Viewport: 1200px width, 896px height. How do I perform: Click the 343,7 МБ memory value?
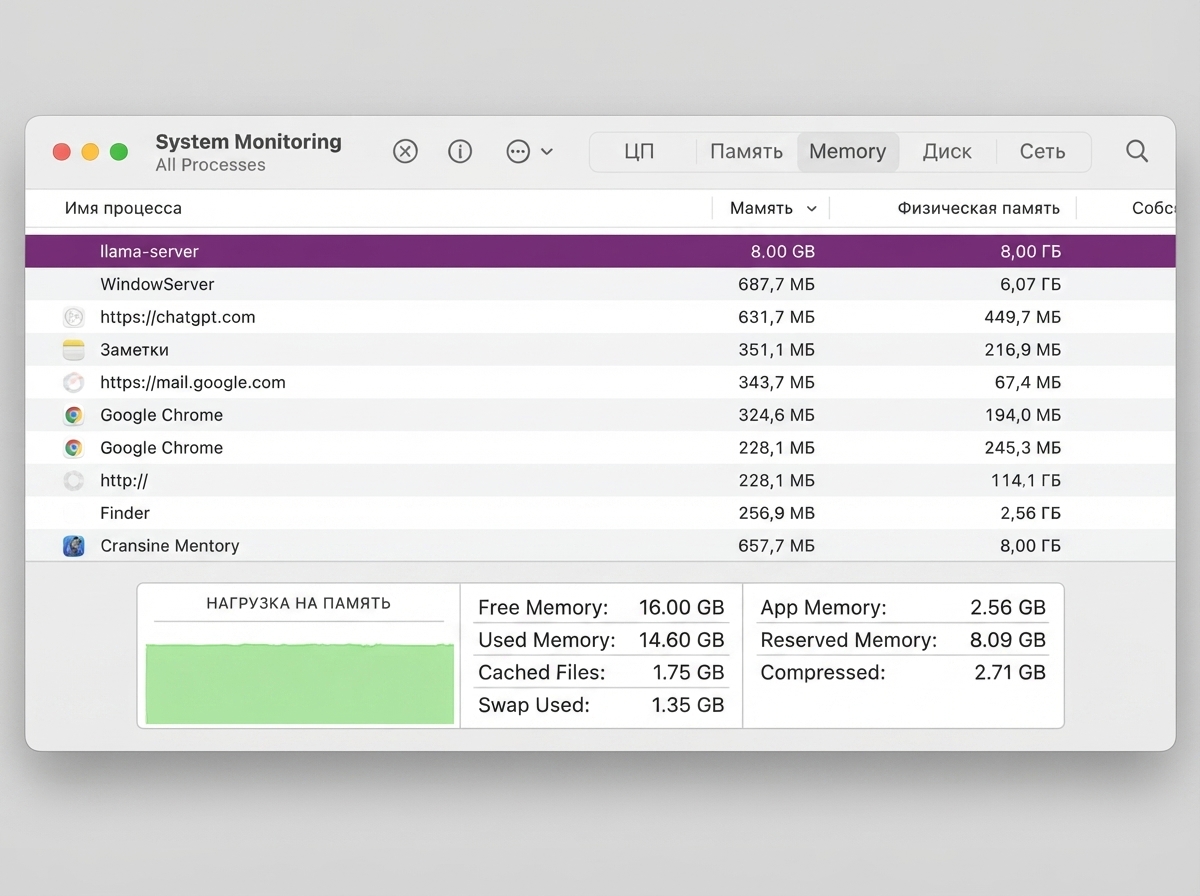tap(776, 382)
